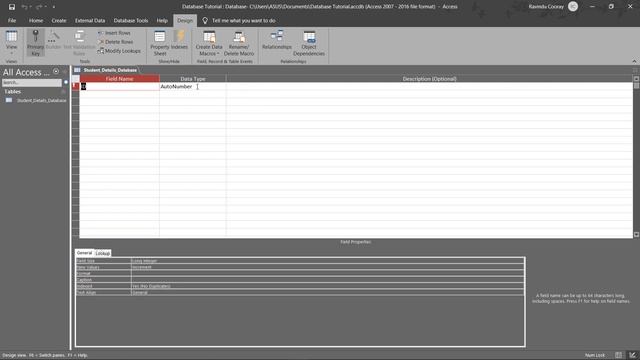Click the primary key row selector
640x360 pixels.
click(76, 87)
